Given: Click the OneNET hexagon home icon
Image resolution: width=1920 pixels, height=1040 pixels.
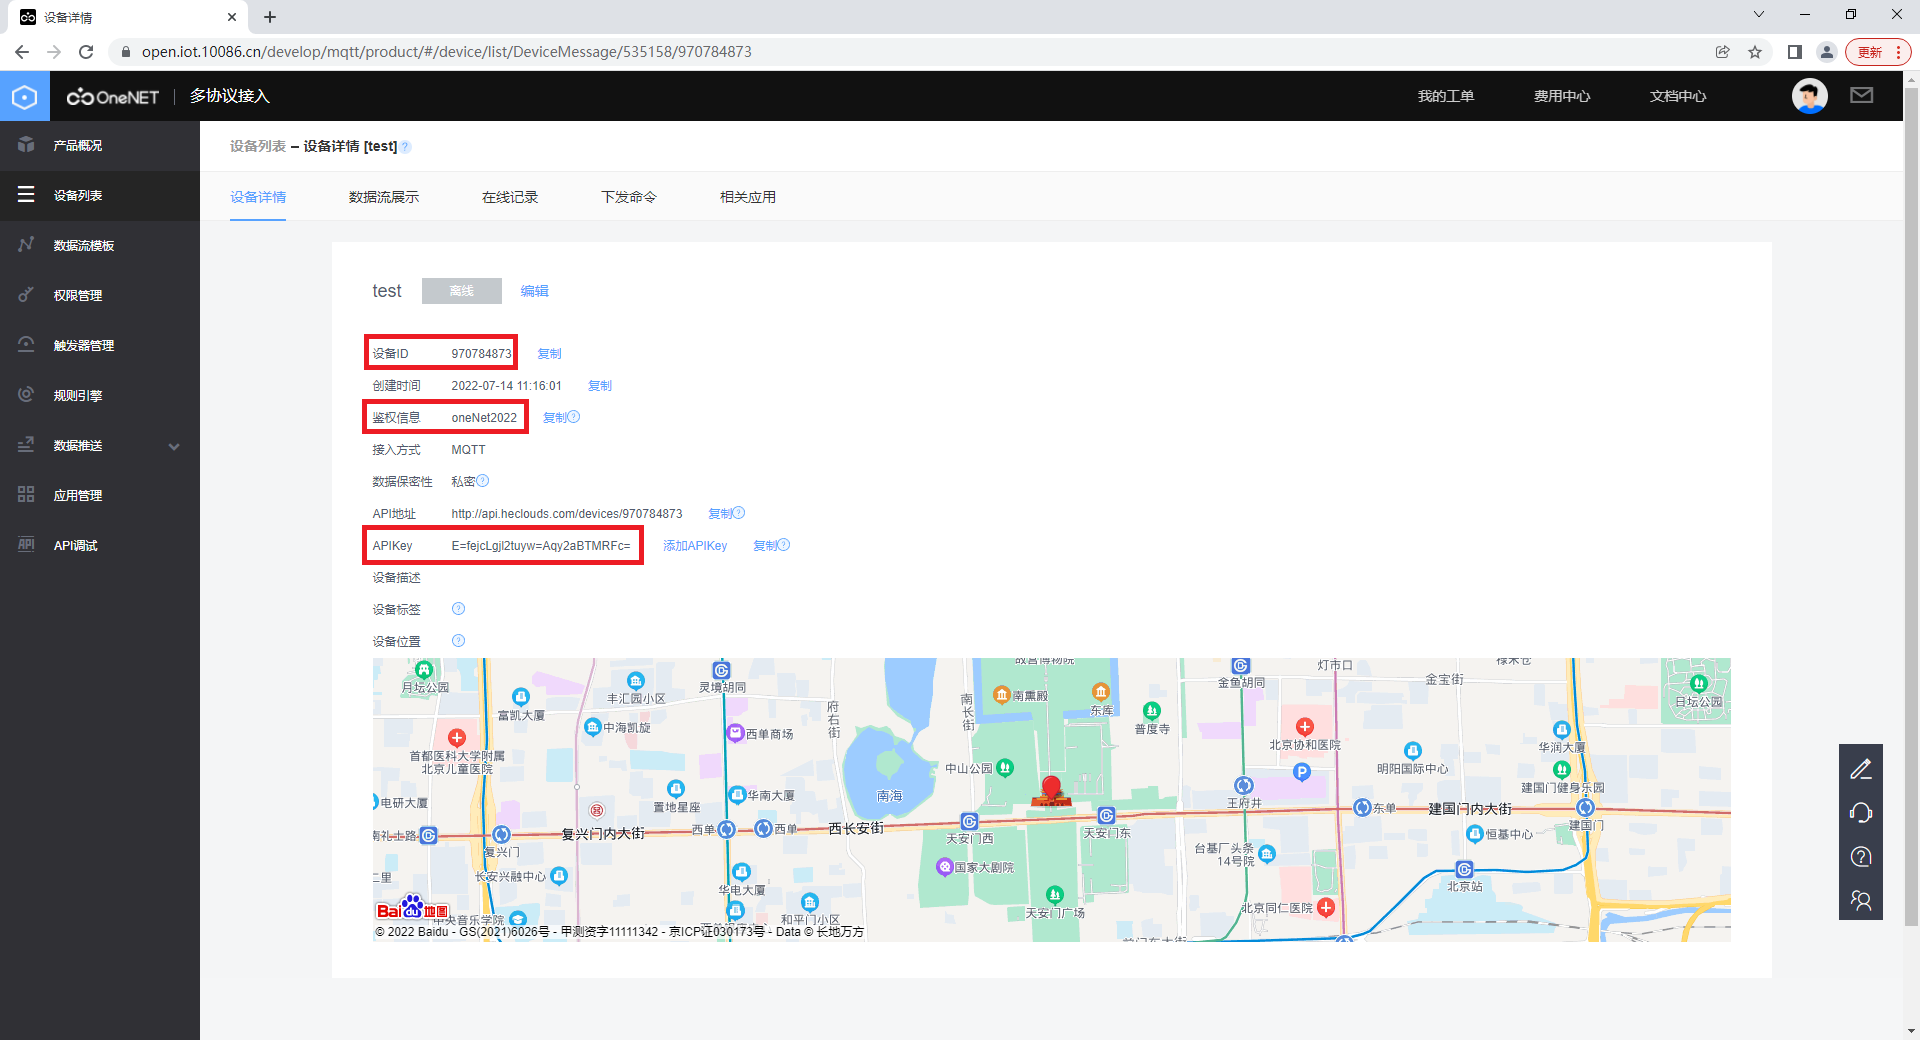Looking at the screenshot, I should pos(25,97).
